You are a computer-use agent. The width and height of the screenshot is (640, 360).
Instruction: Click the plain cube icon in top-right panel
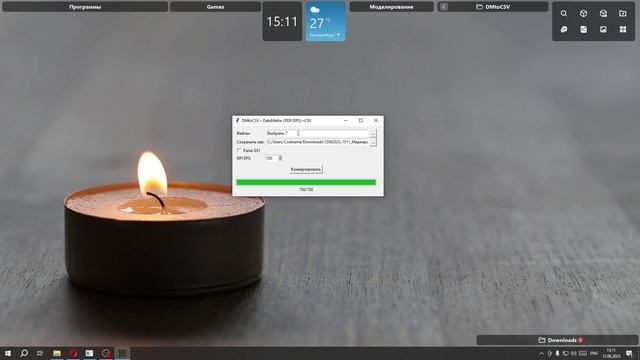pyautogui.click(x=583, y=13)
